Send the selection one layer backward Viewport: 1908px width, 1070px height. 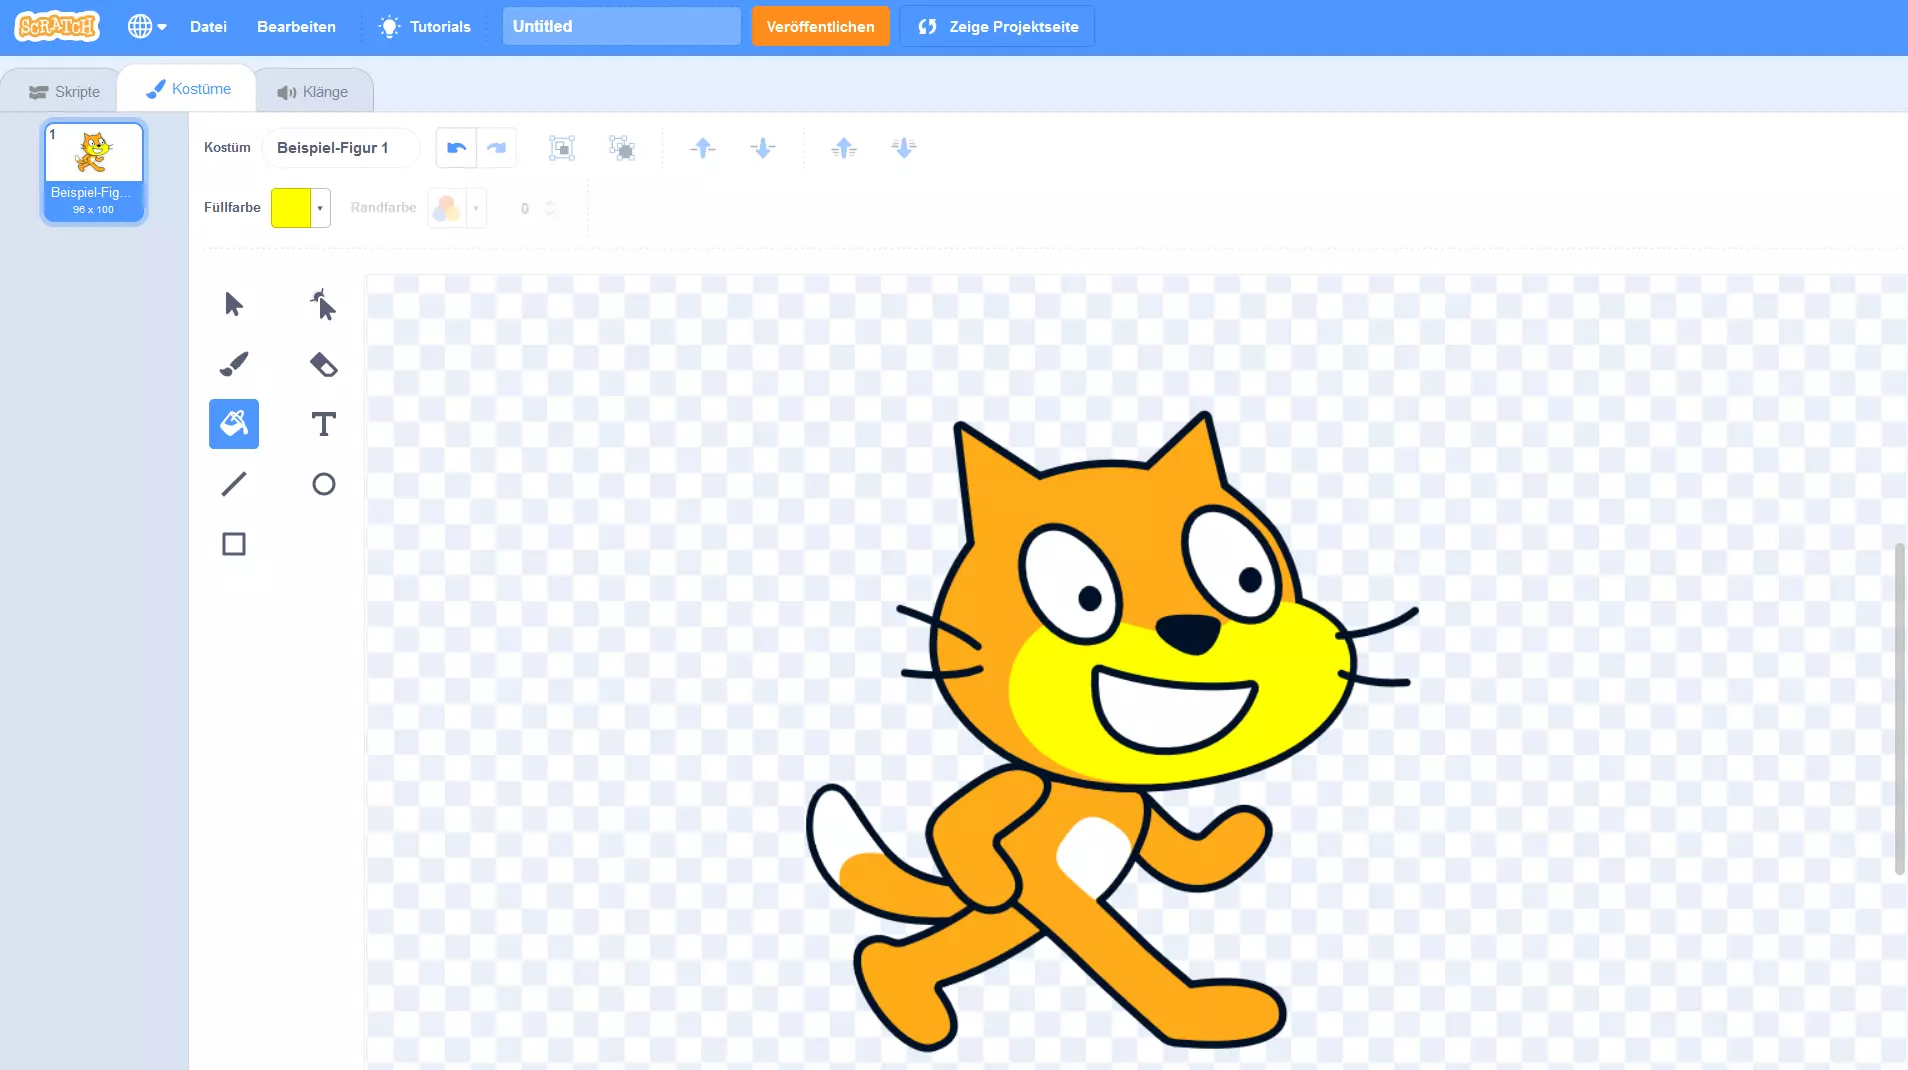764,147
